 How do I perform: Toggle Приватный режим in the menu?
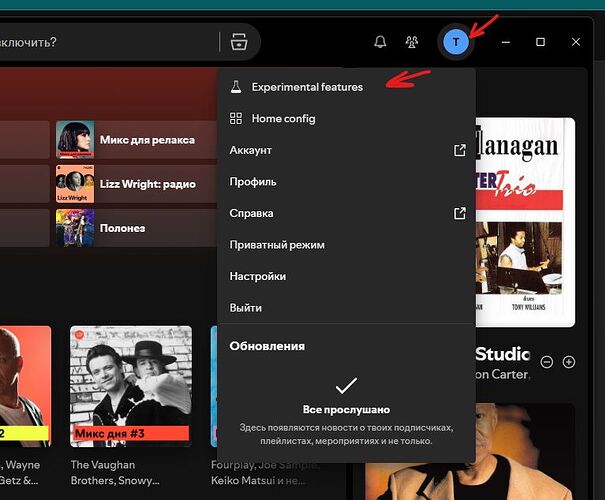[346, 245]
